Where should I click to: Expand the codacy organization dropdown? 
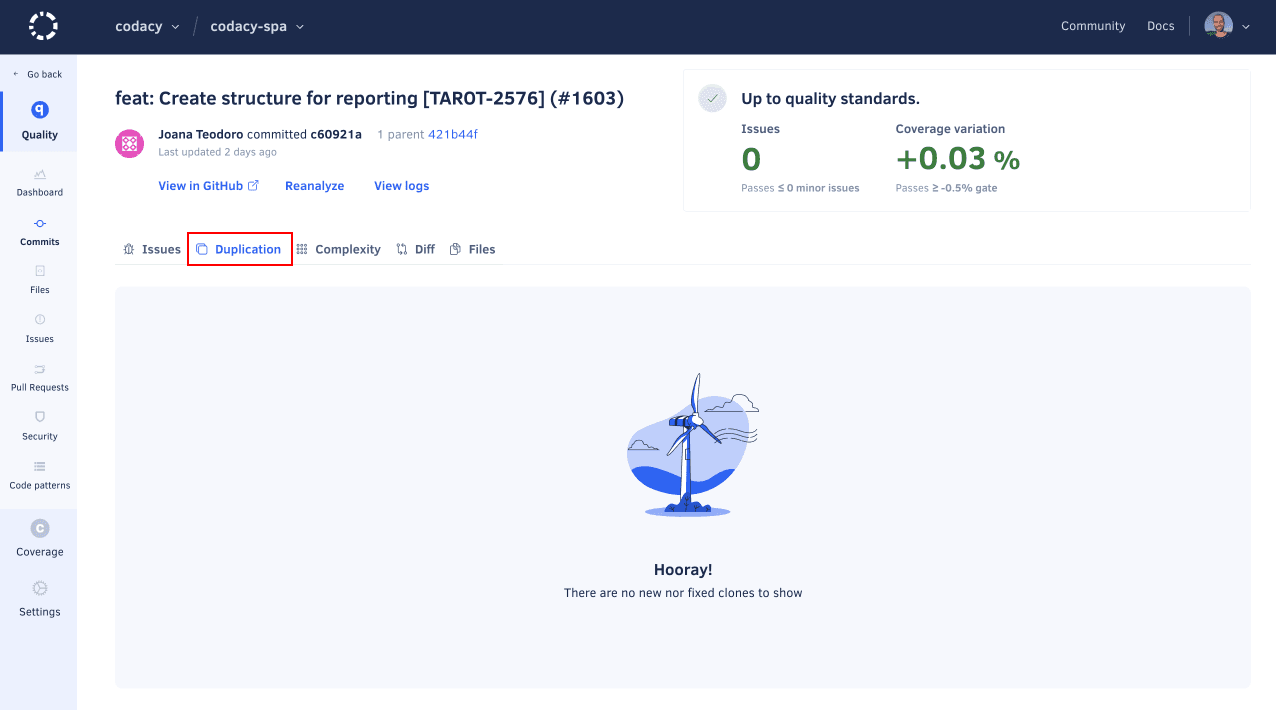(x=147, y=26)
